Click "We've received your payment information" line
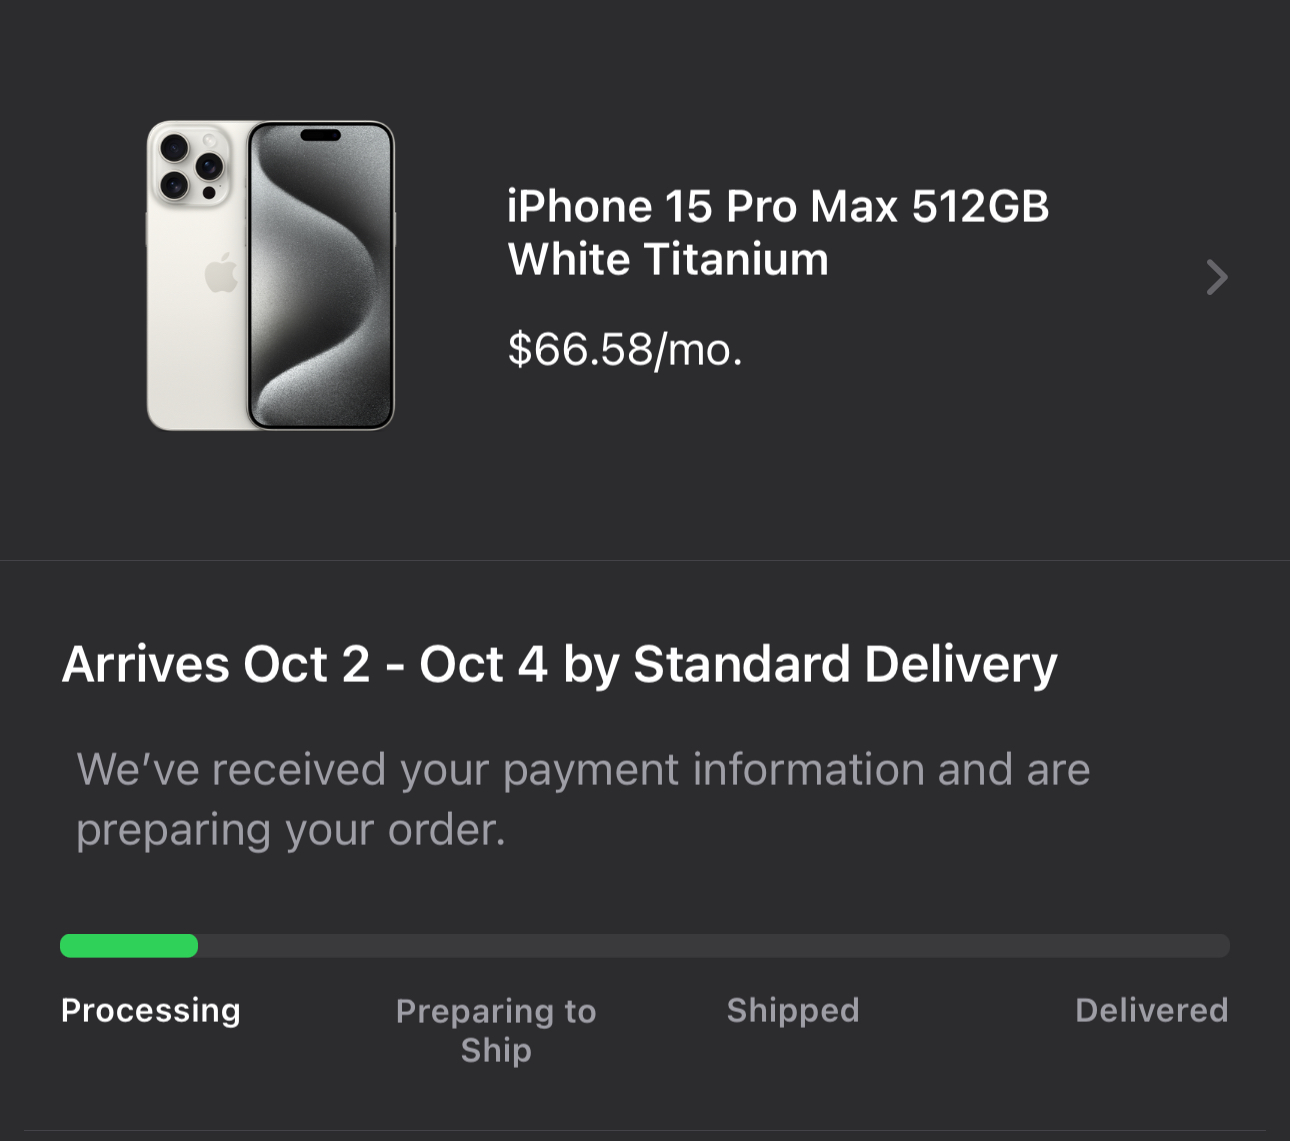This screenshot has height=1141, width=1290. pos(583,769)
